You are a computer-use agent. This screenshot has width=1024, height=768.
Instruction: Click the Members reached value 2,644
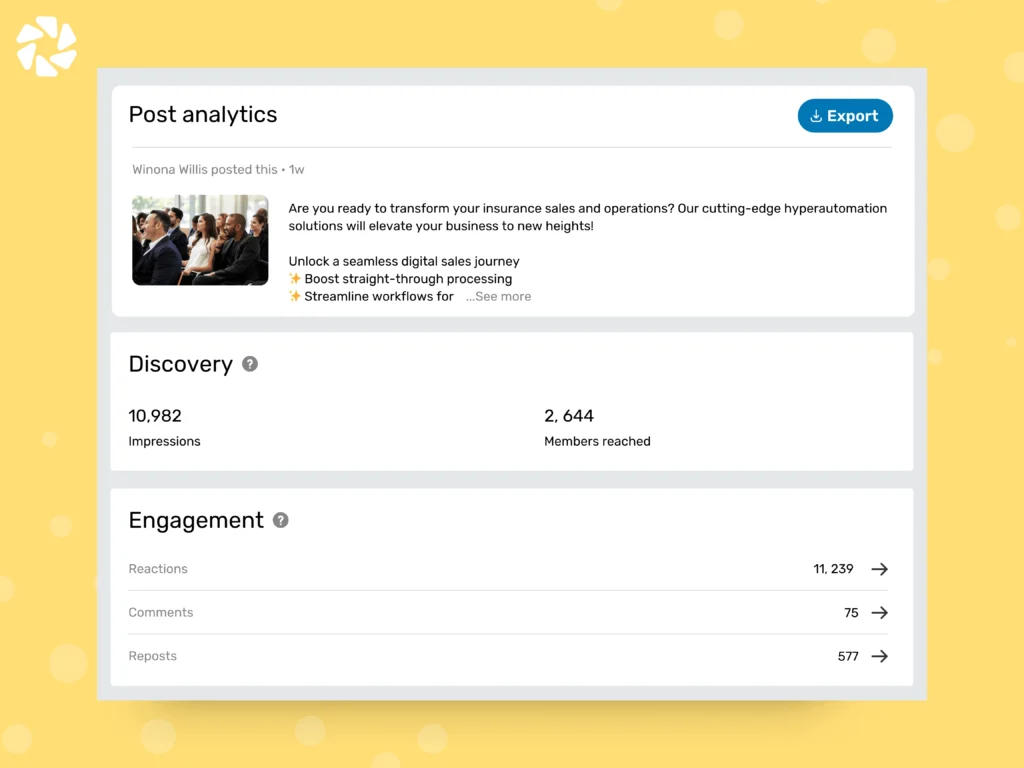coord(568,416)
